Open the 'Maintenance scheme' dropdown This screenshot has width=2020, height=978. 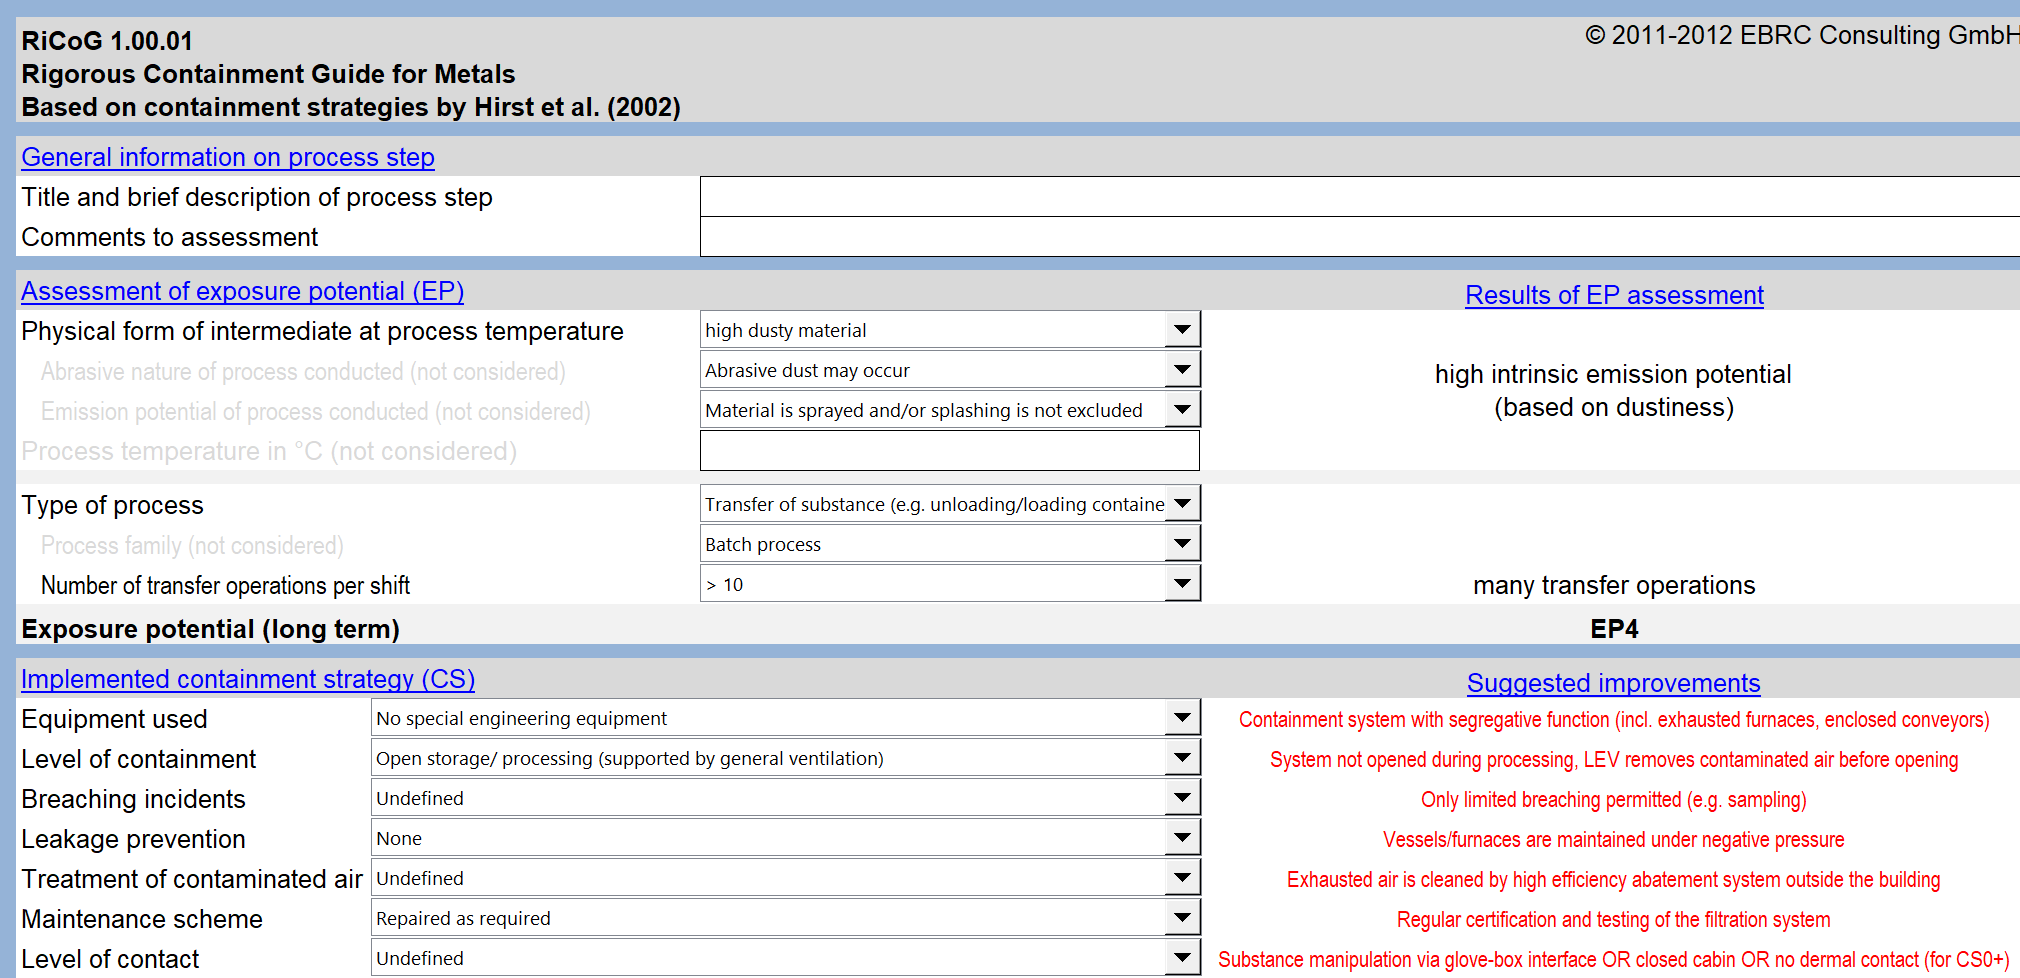click(x=1183, y=917)
